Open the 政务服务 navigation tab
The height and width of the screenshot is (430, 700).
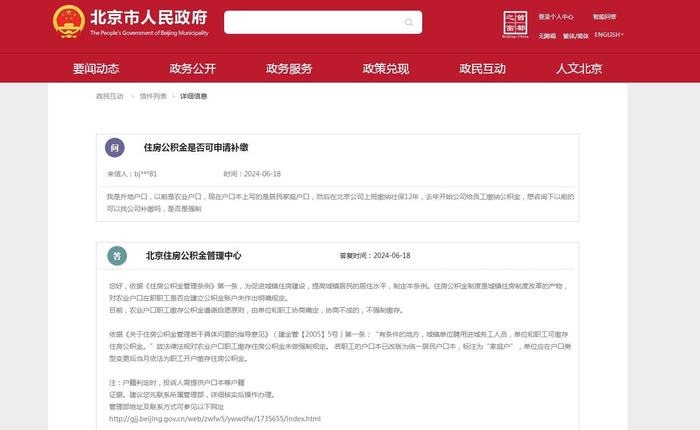[289, 68]
